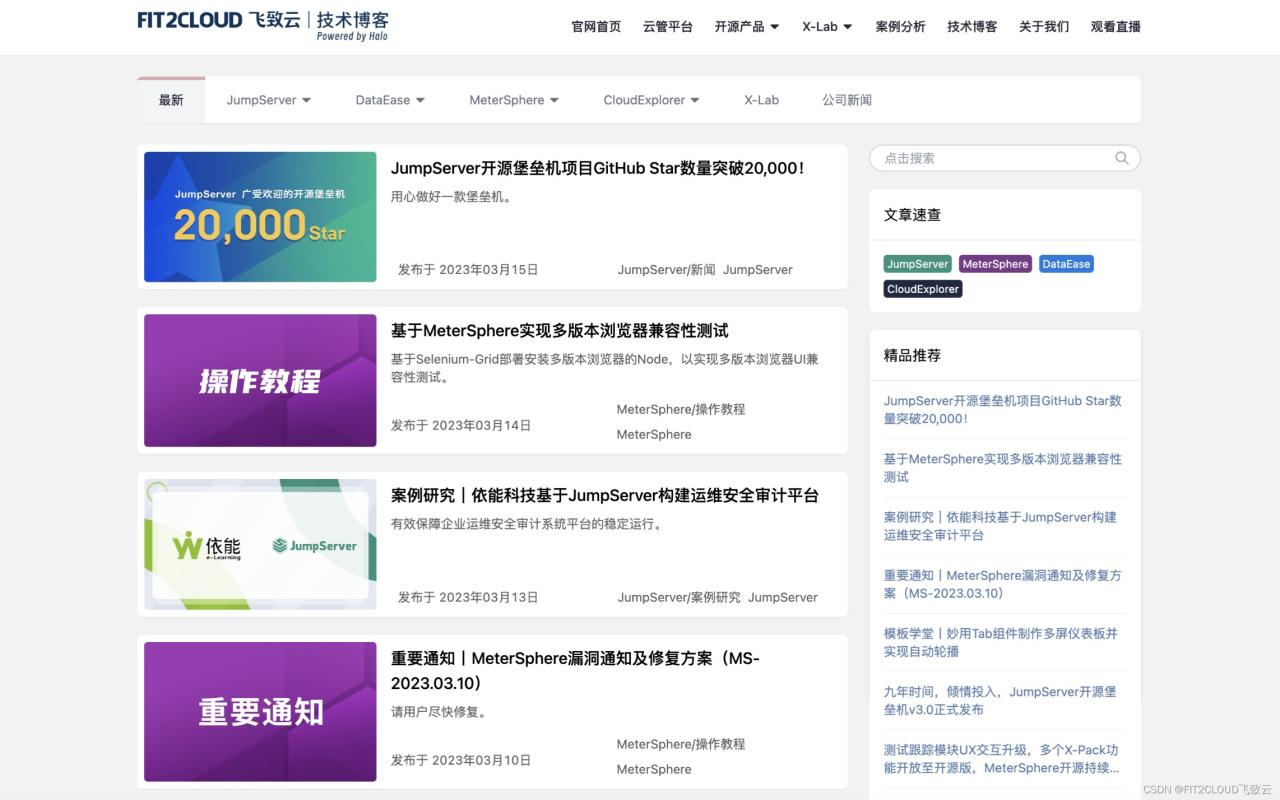Select the purple MeterSphere tag badge

pos(995,264)
